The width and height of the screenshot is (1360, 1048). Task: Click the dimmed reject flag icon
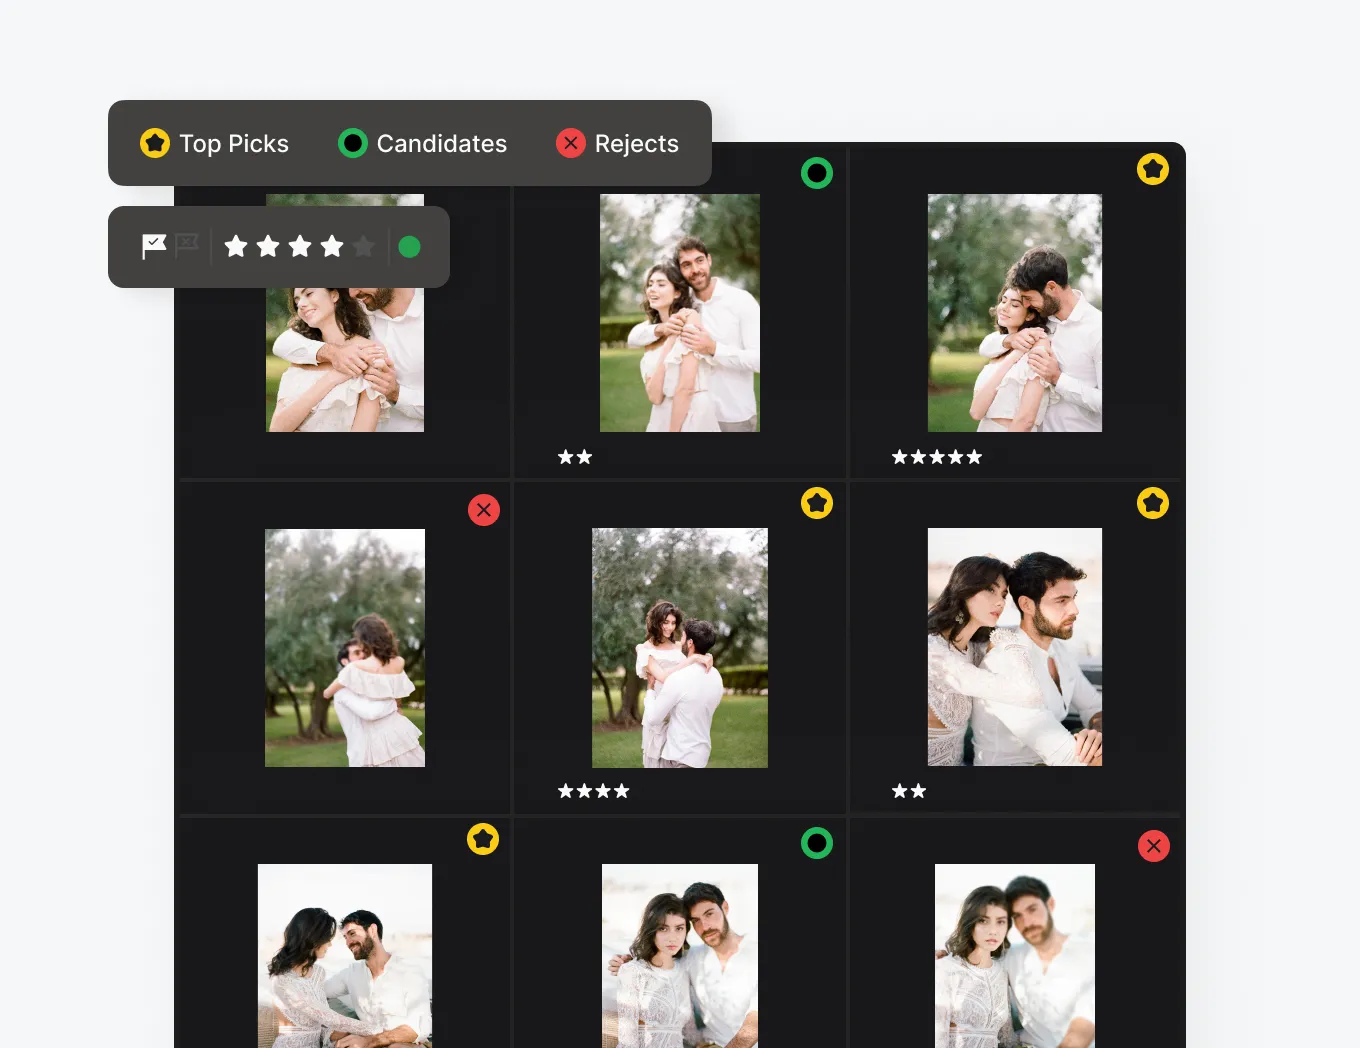[x=187, y=245]
